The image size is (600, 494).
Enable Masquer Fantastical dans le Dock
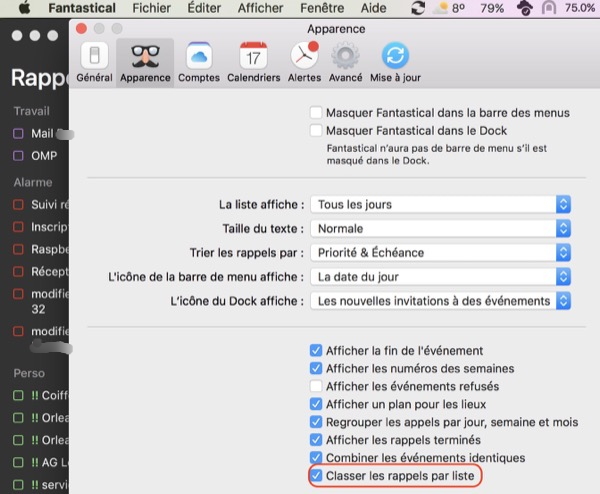[x=317, y=131]
